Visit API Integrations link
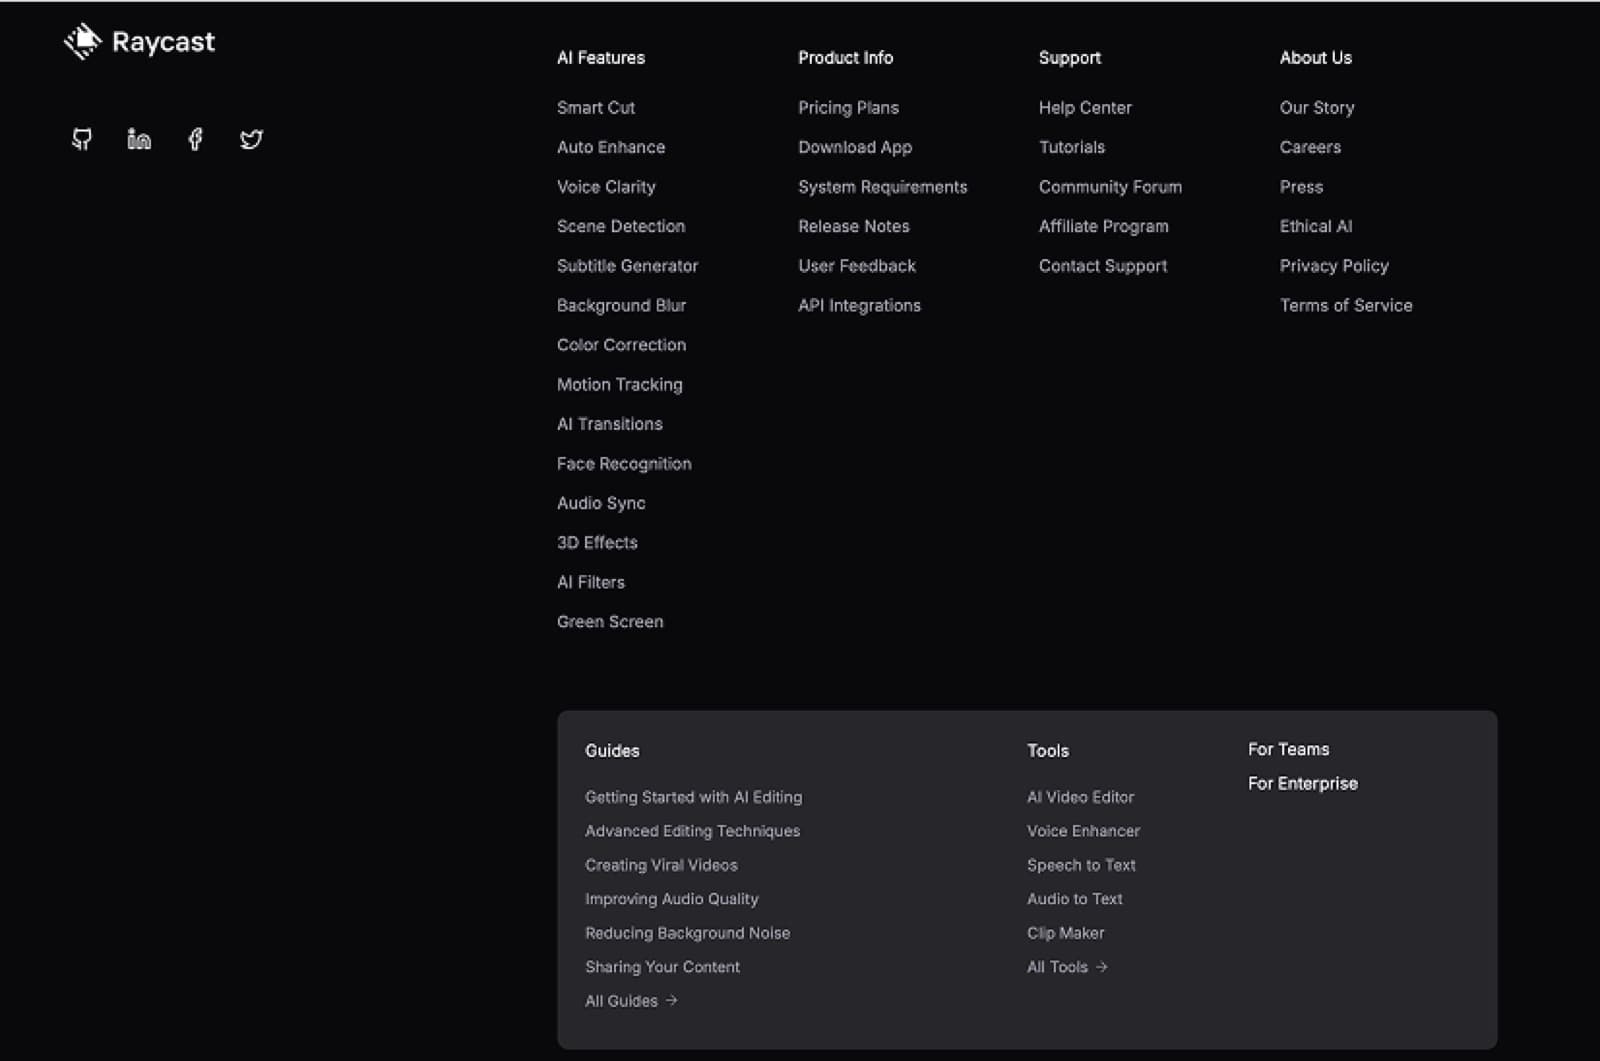1600x1061 pixels. tap(859, 305)
